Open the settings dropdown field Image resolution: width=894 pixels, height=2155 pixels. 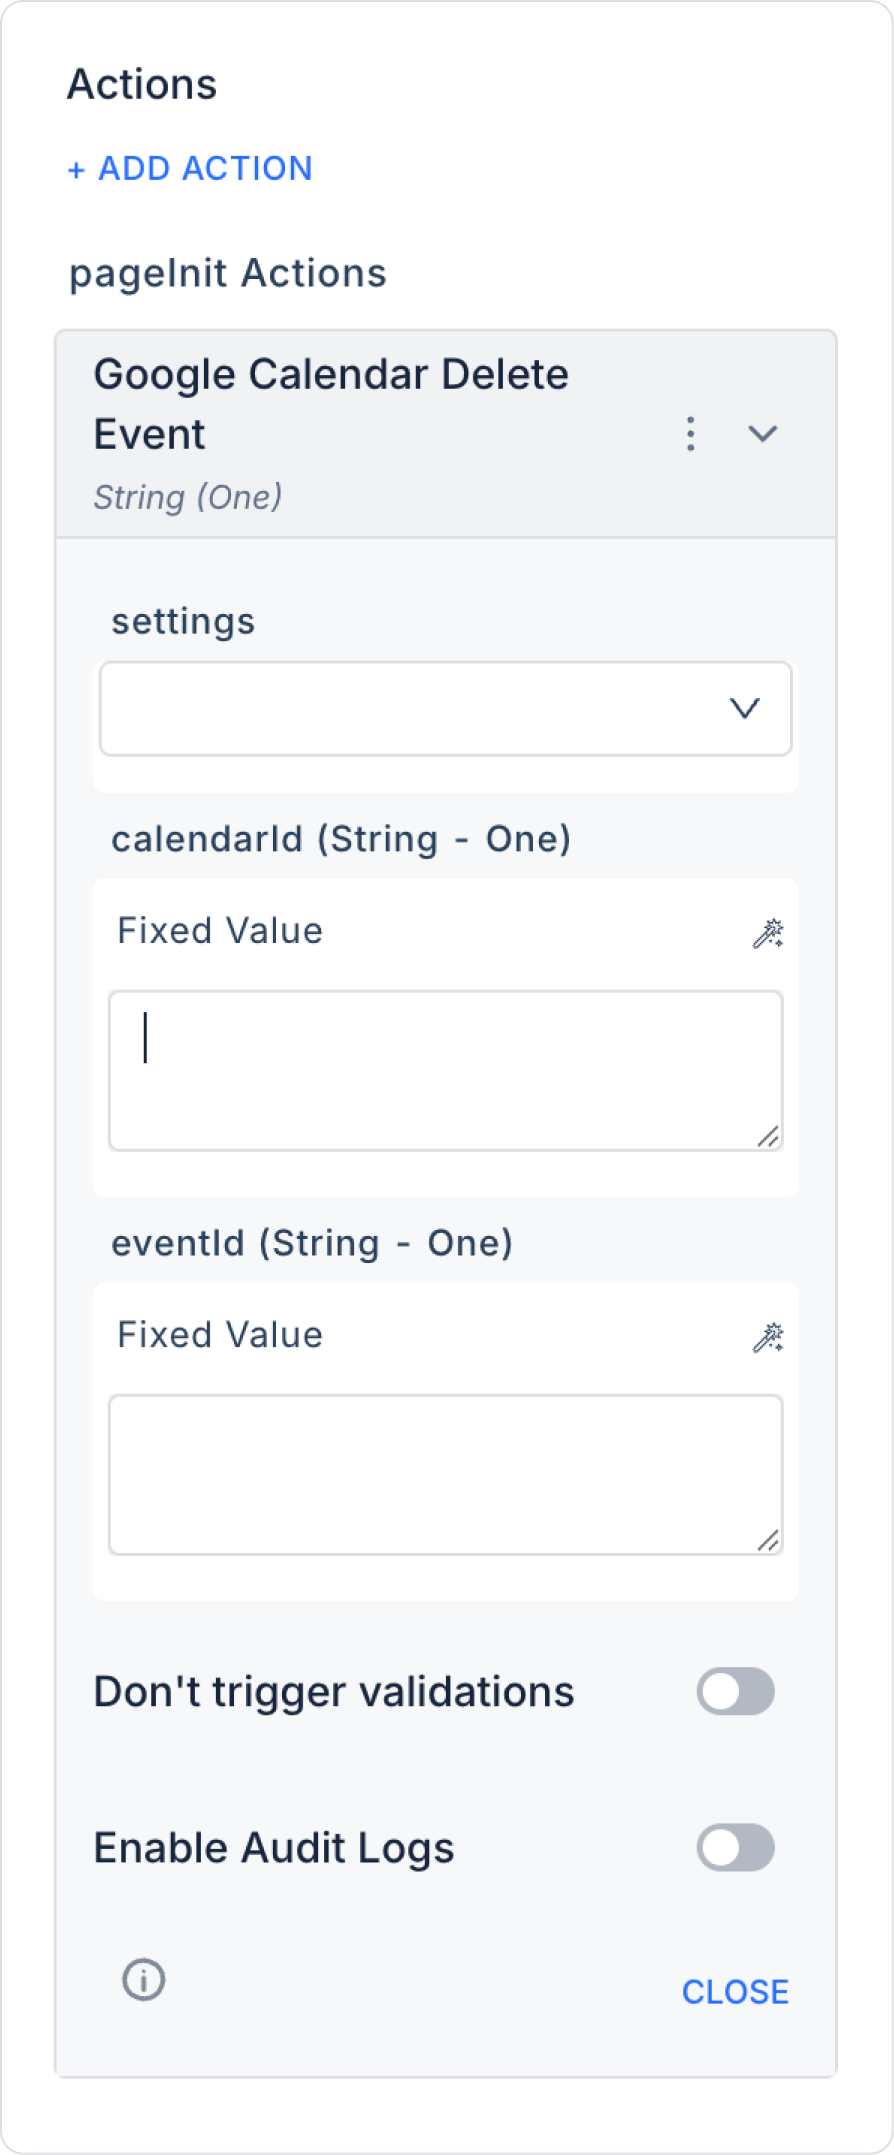pos(420,709)
